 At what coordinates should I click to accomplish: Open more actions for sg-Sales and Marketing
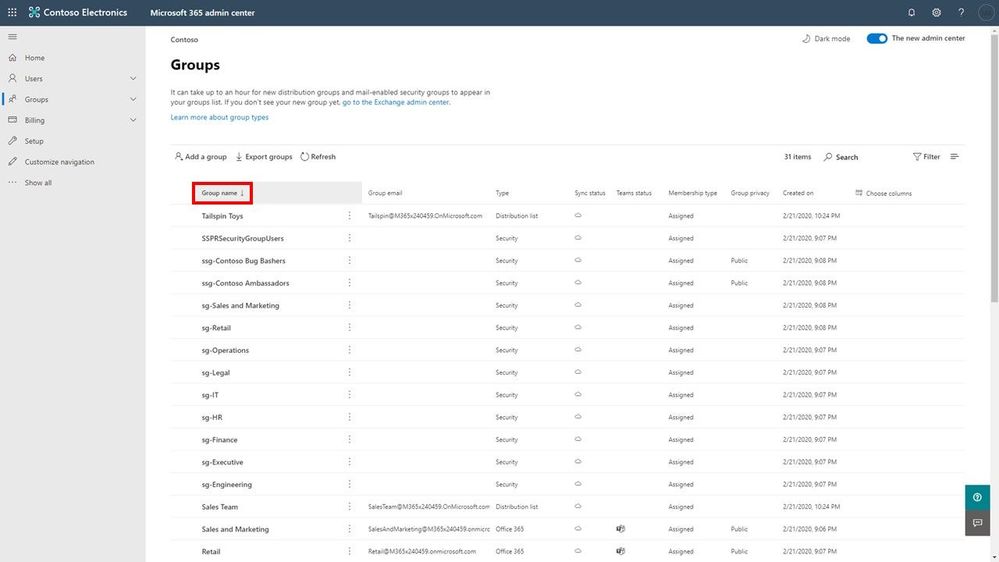pos(349,305)
